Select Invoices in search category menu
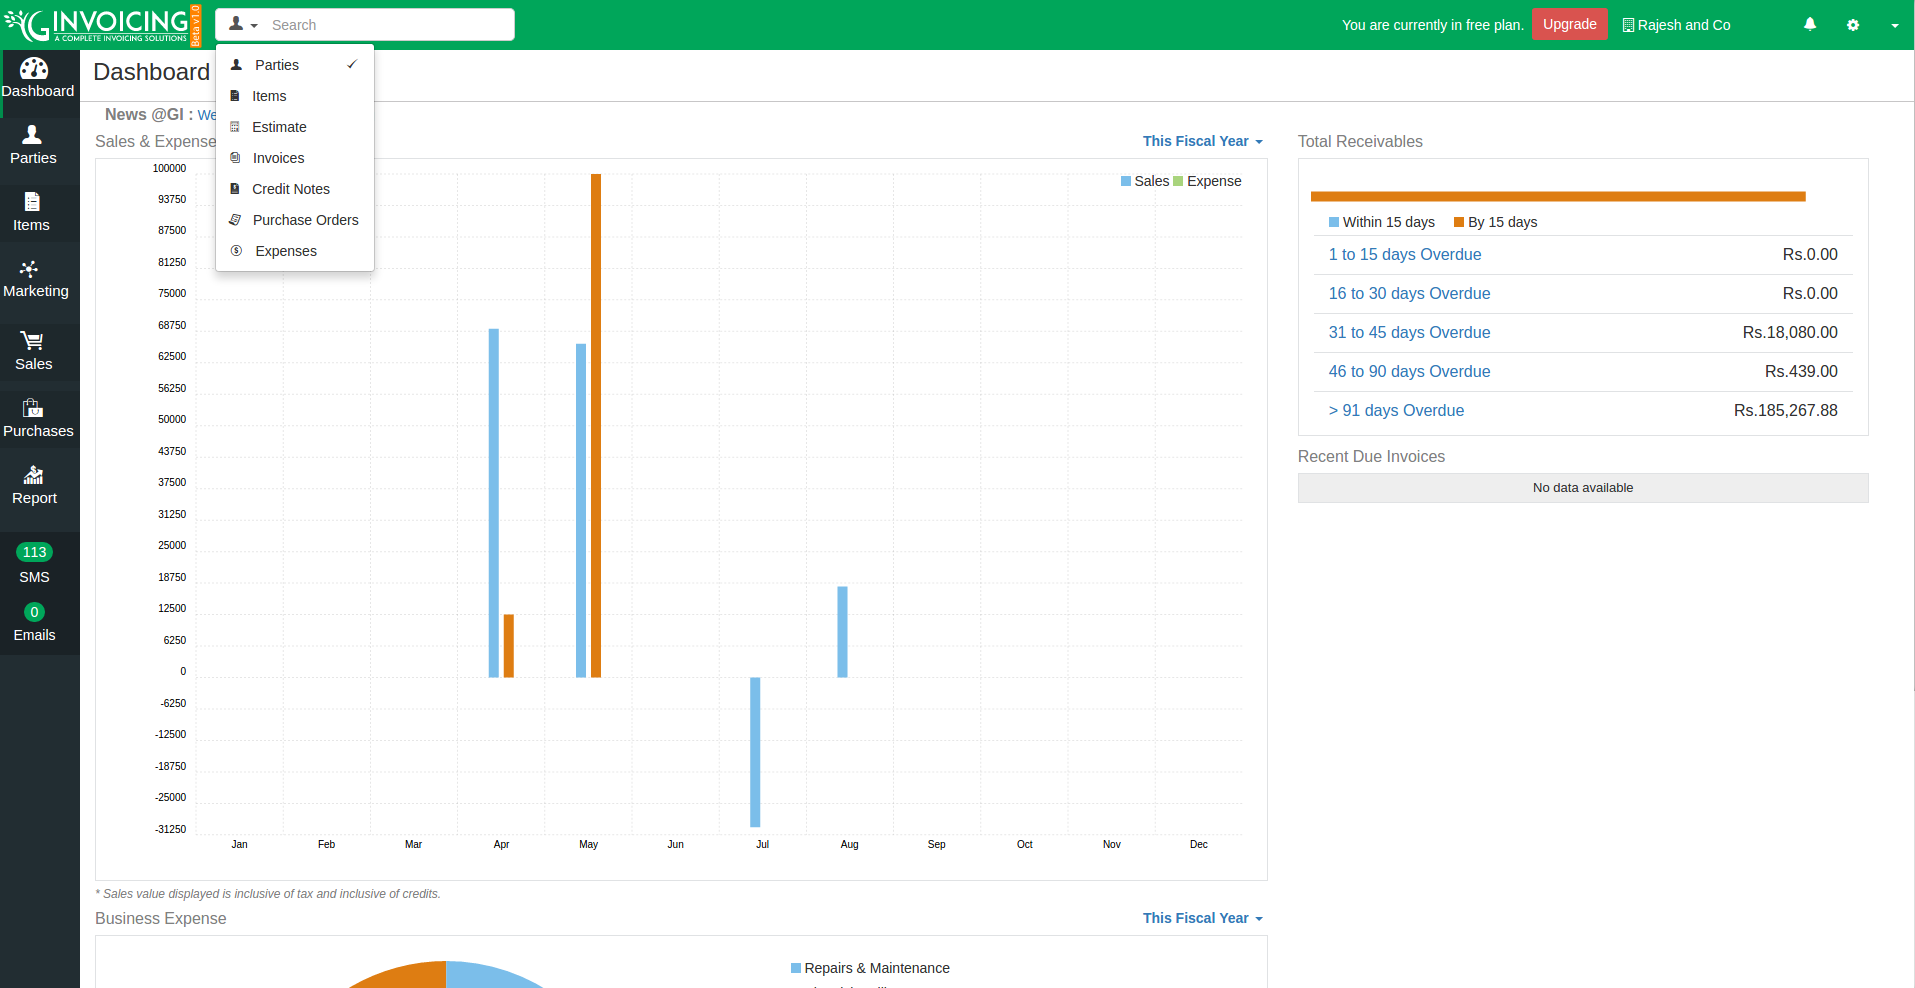The height and width of the screenshot is (988, 1915). 295,158
